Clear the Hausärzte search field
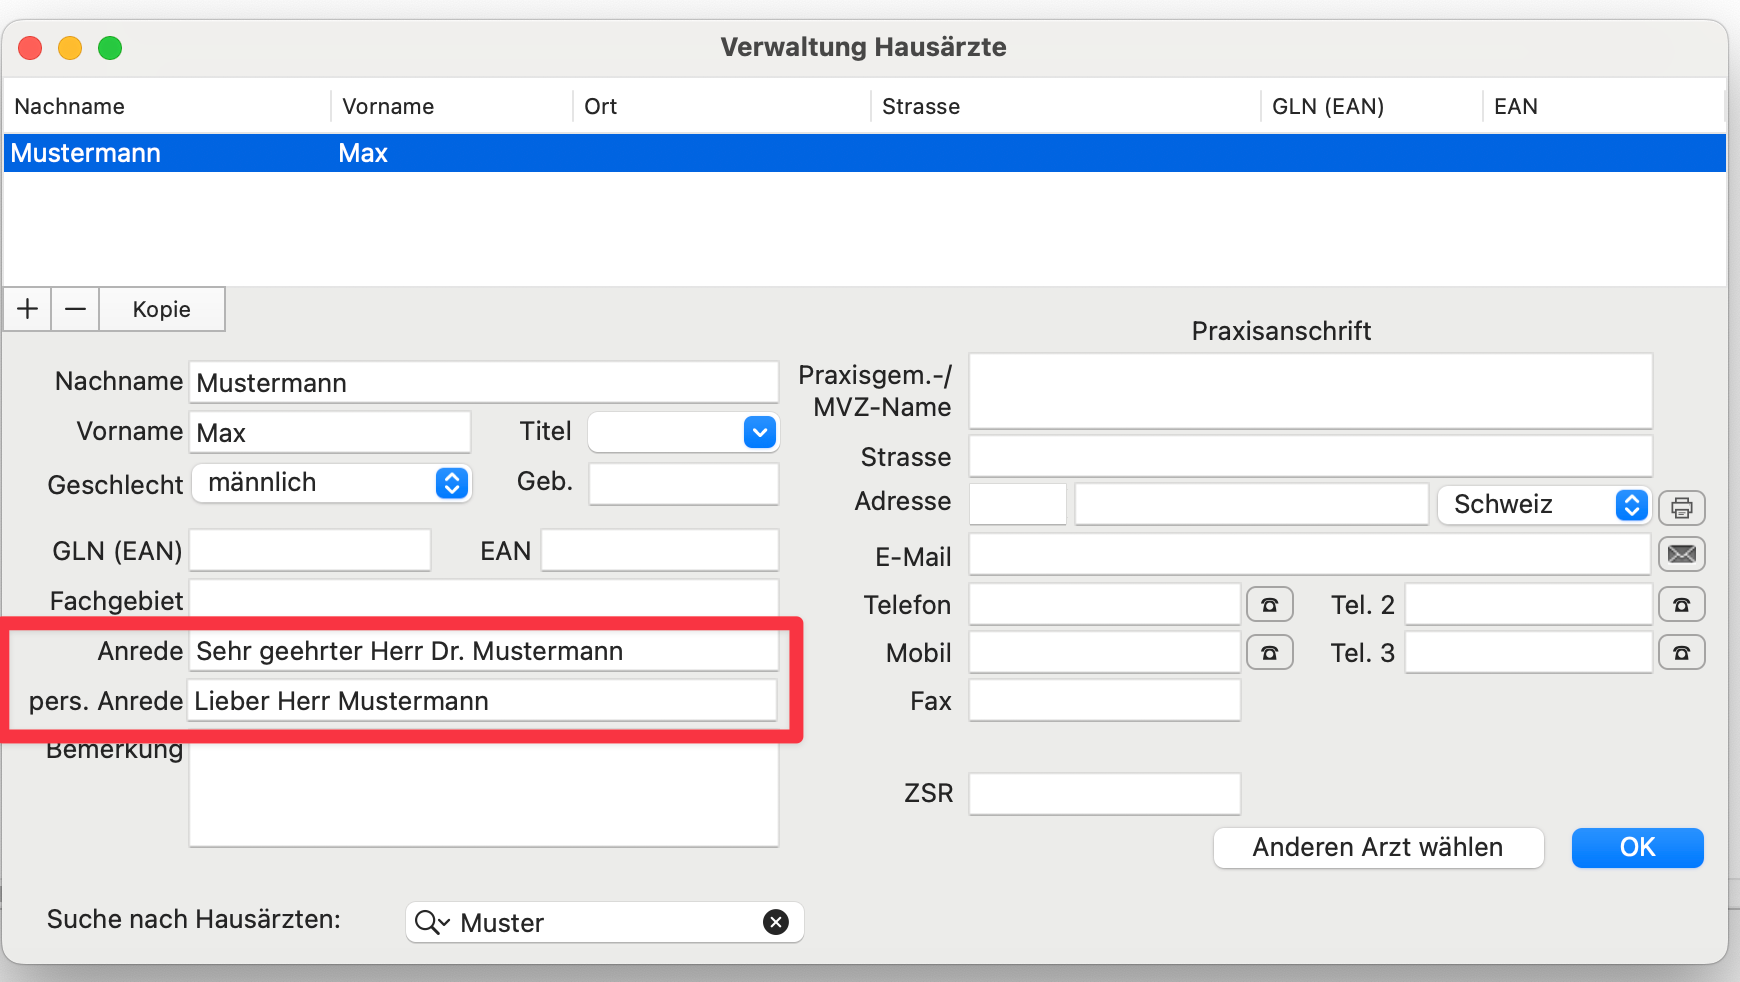Screen dimensions: 1740x982 pyautogui.click(x=776, y=922)
